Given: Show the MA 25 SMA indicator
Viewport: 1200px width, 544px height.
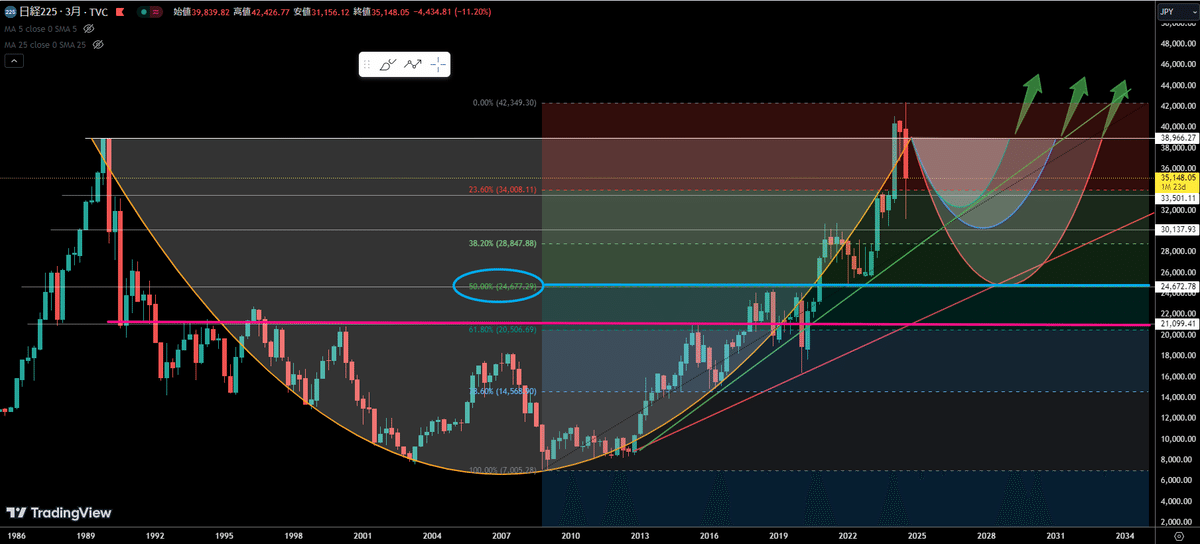Looking at the screenshot, I should [97, 45].
